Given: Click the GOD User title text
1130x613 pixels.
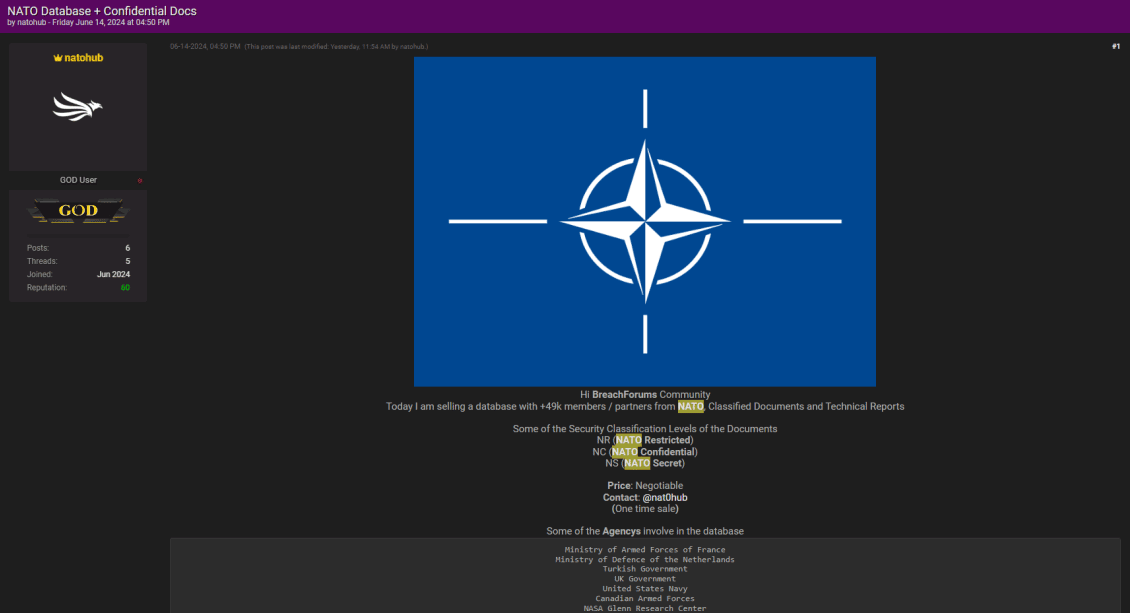Looking at the screenshot, I should [78, 180].
